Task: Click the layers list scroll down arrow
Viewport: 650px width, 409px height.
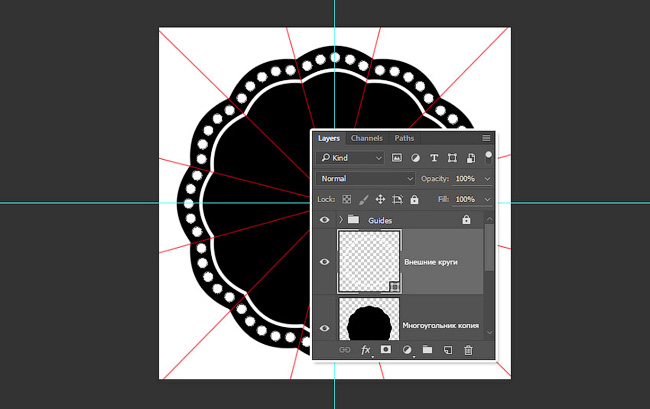Action: pyautogui.click(x=490, y=332)
